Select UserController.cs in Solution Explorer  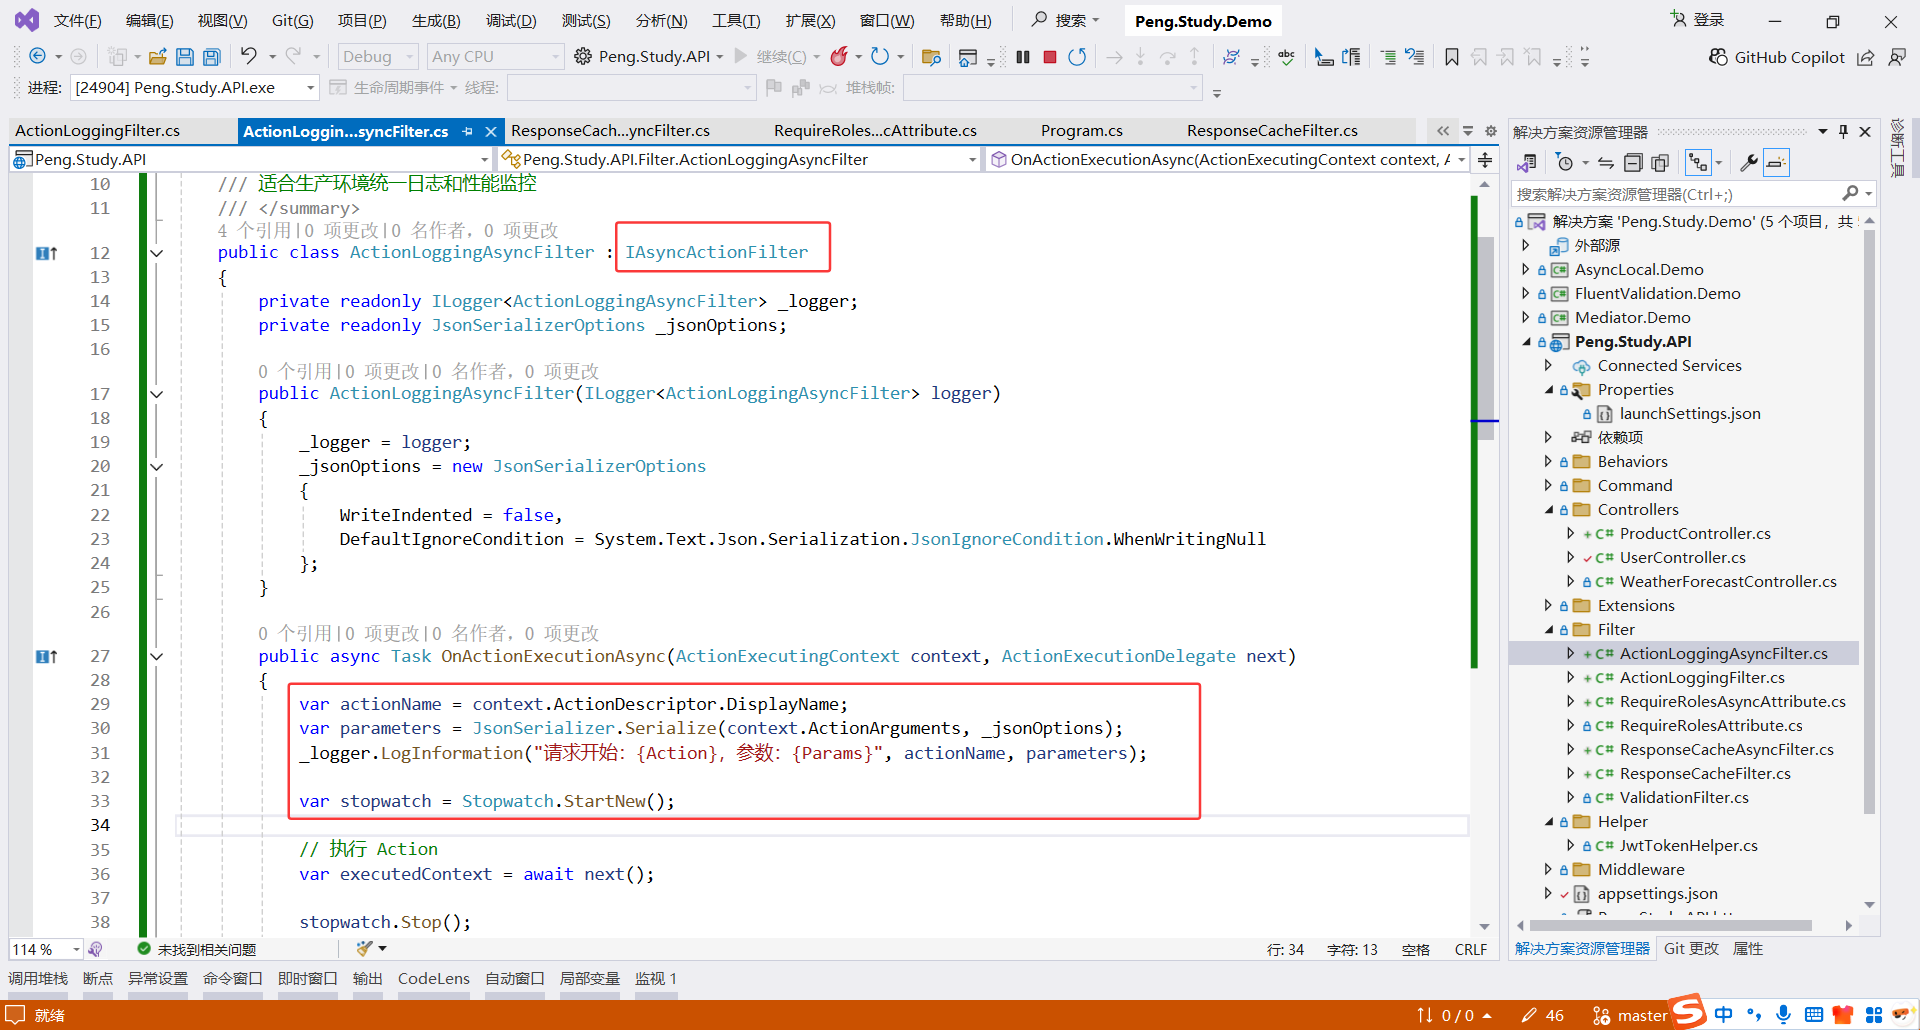[1682, 558]
